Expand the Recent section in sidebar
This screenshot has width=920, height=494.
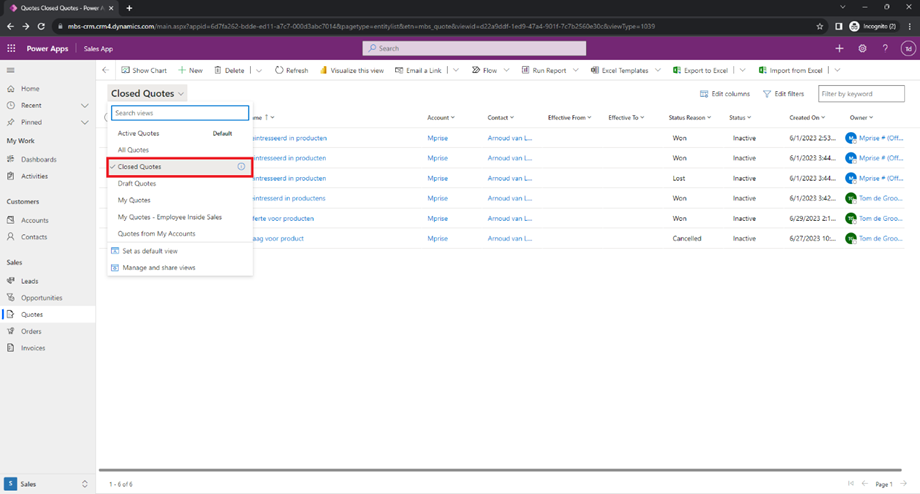coord(84,106)
